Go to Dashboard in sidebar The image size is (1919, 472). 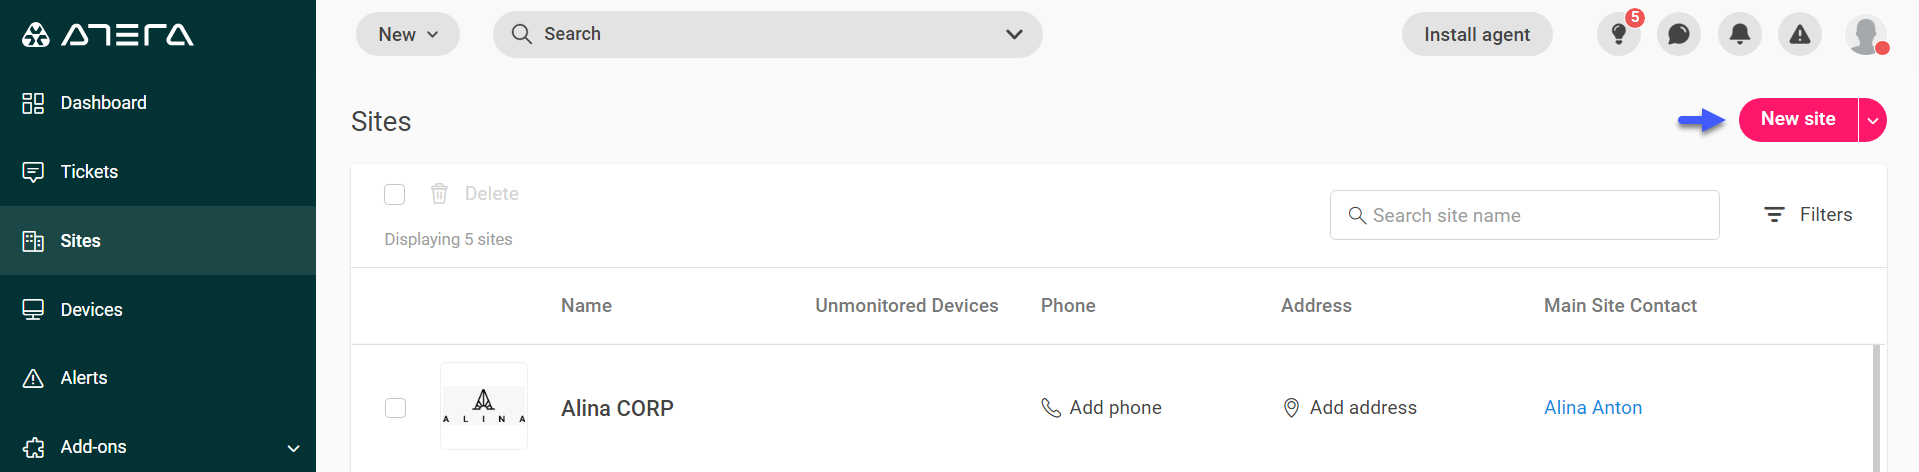[x=103, y=103]
